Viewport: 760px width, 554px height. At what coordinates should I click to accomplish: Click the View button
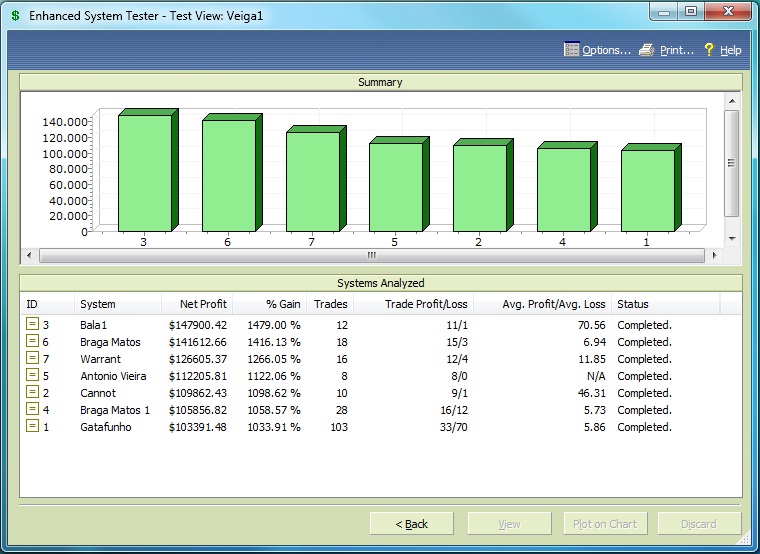[509, 524]
